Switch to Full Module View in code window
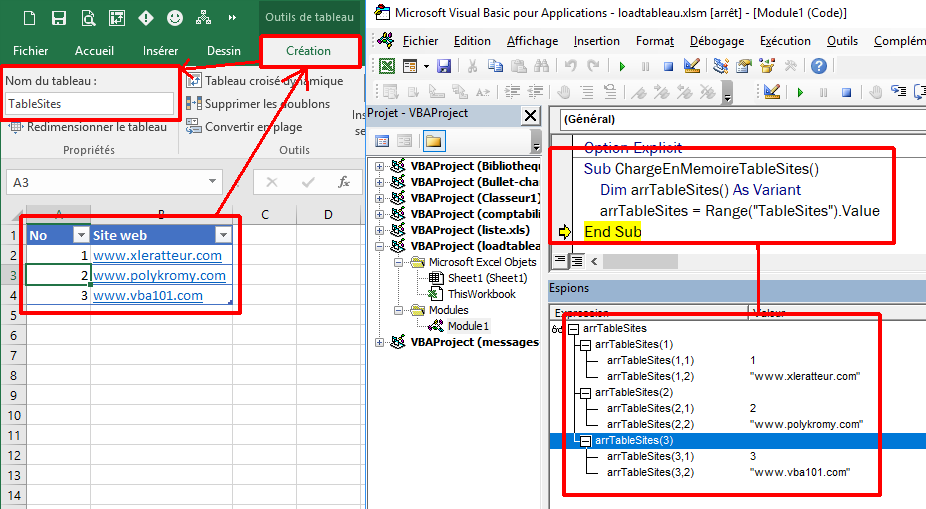This screenshot has height=509, width=926. (x=576, y=260)
